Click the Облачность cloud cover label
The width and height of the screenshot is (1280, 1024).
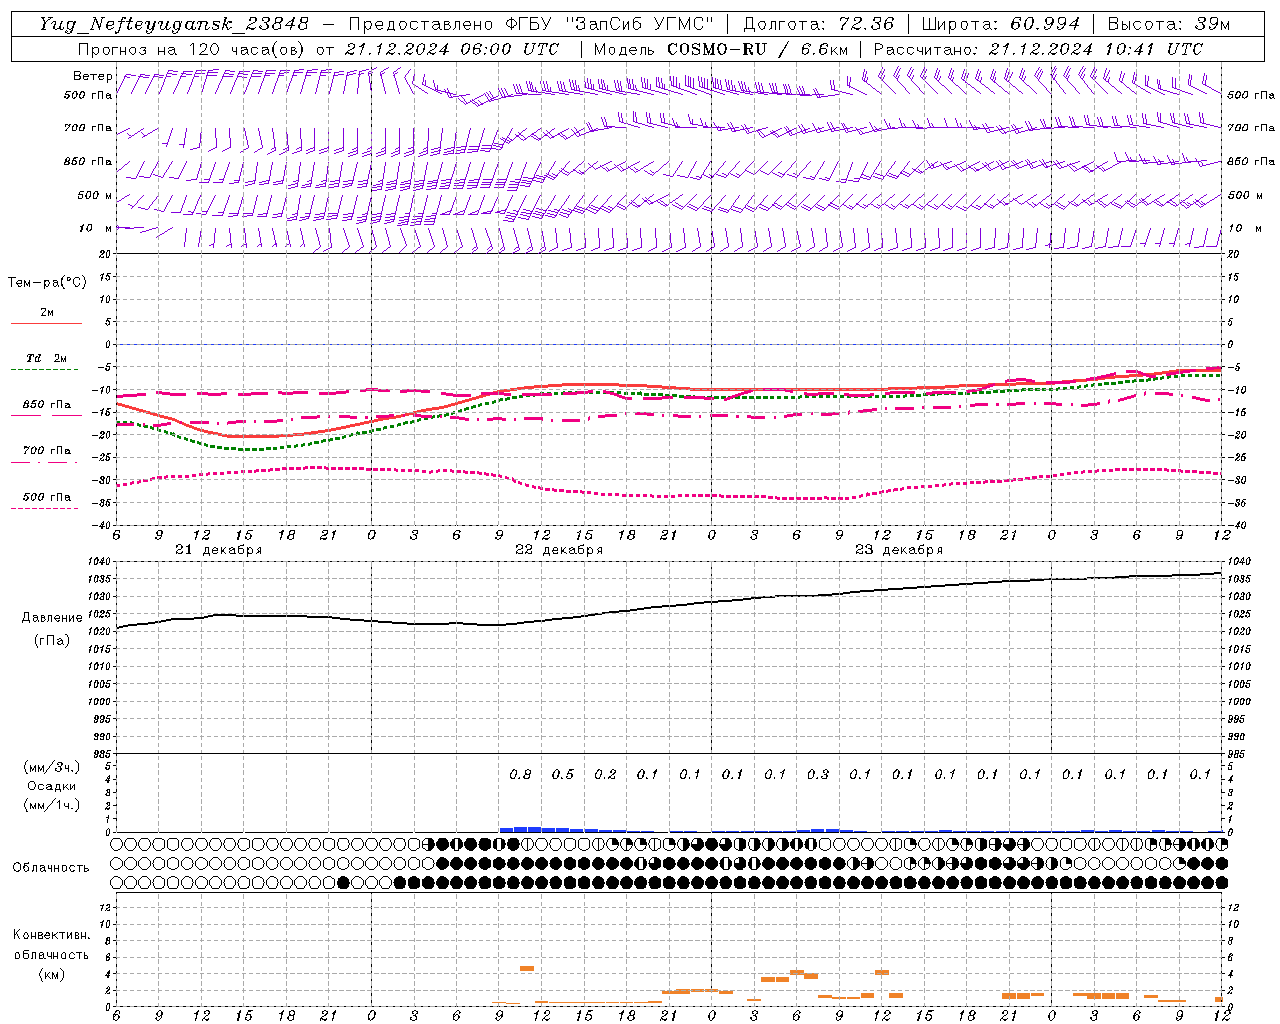[x=50, y=868]
